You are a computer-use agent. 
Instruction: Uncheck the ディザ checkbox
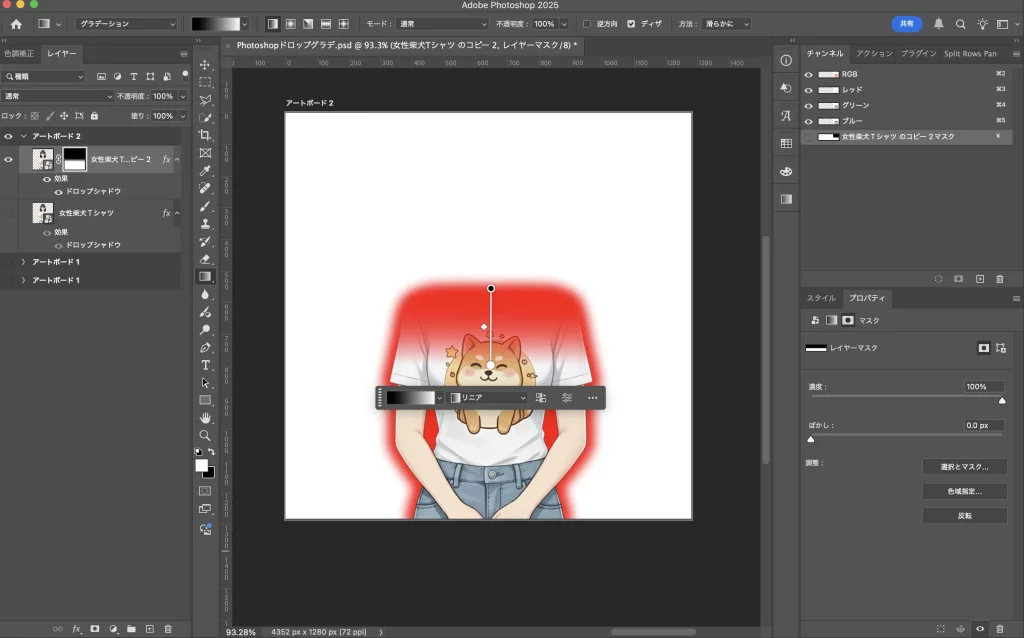(631, 23)
